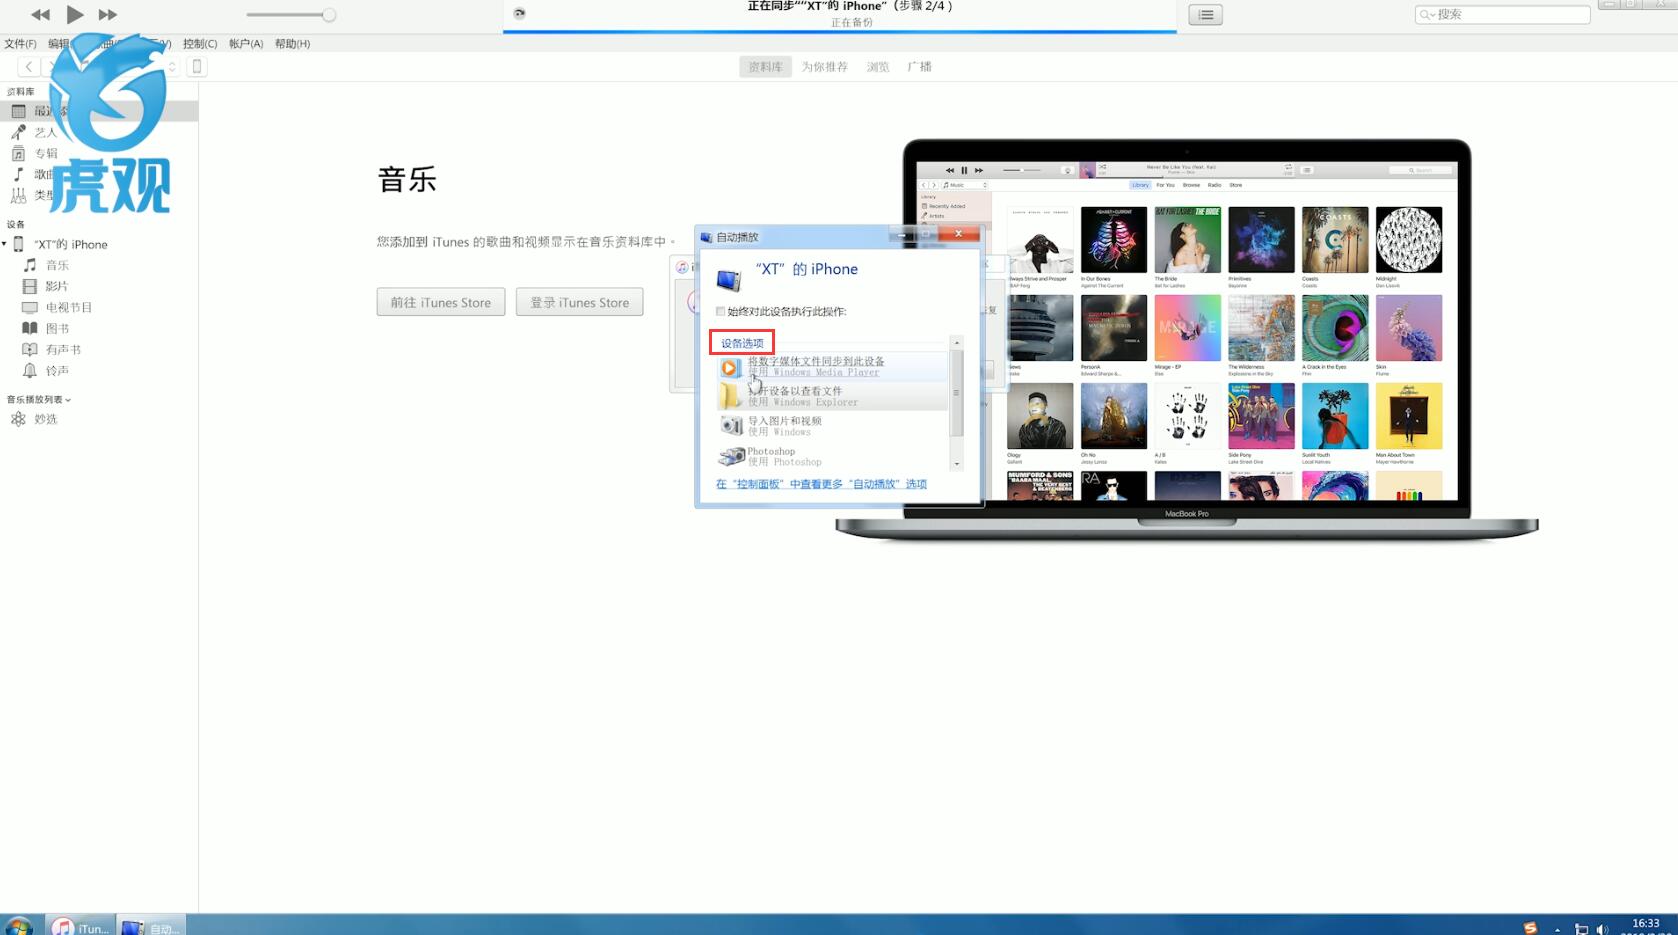Select "XT"的 iPhone in the sidebar

(70, 244)
